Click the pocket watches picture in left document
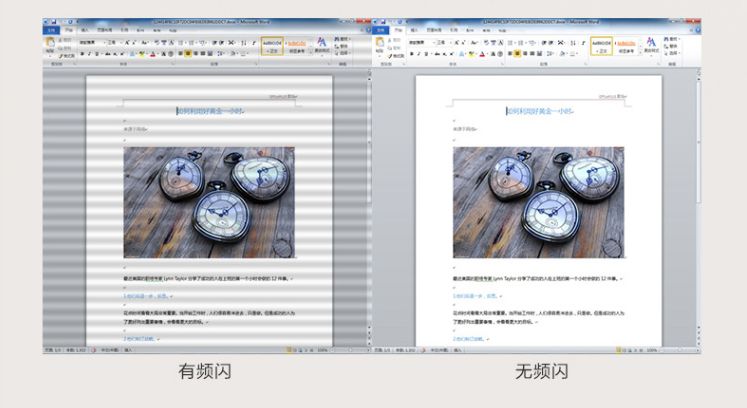The image size is (747, 408). [209, 203]
